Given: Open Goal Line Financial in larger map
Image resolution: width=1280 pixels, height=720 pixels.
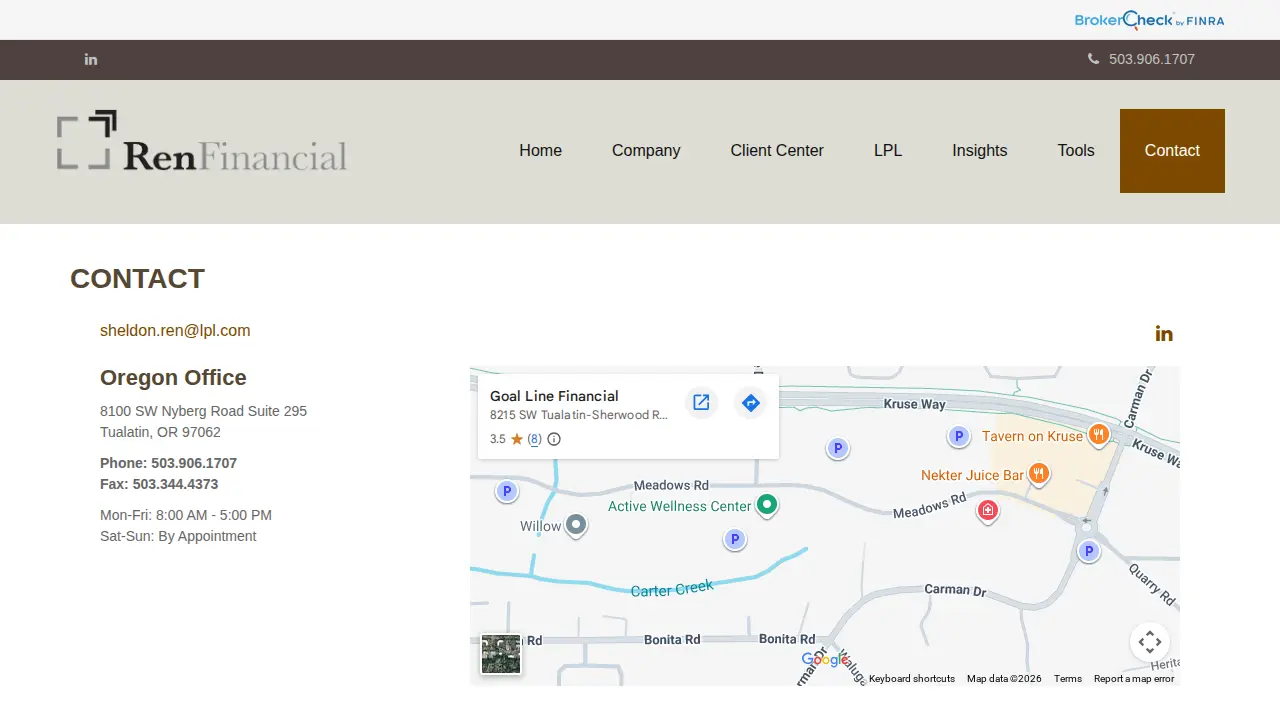Looking at the screenshot, I should [x=701, y=403].
